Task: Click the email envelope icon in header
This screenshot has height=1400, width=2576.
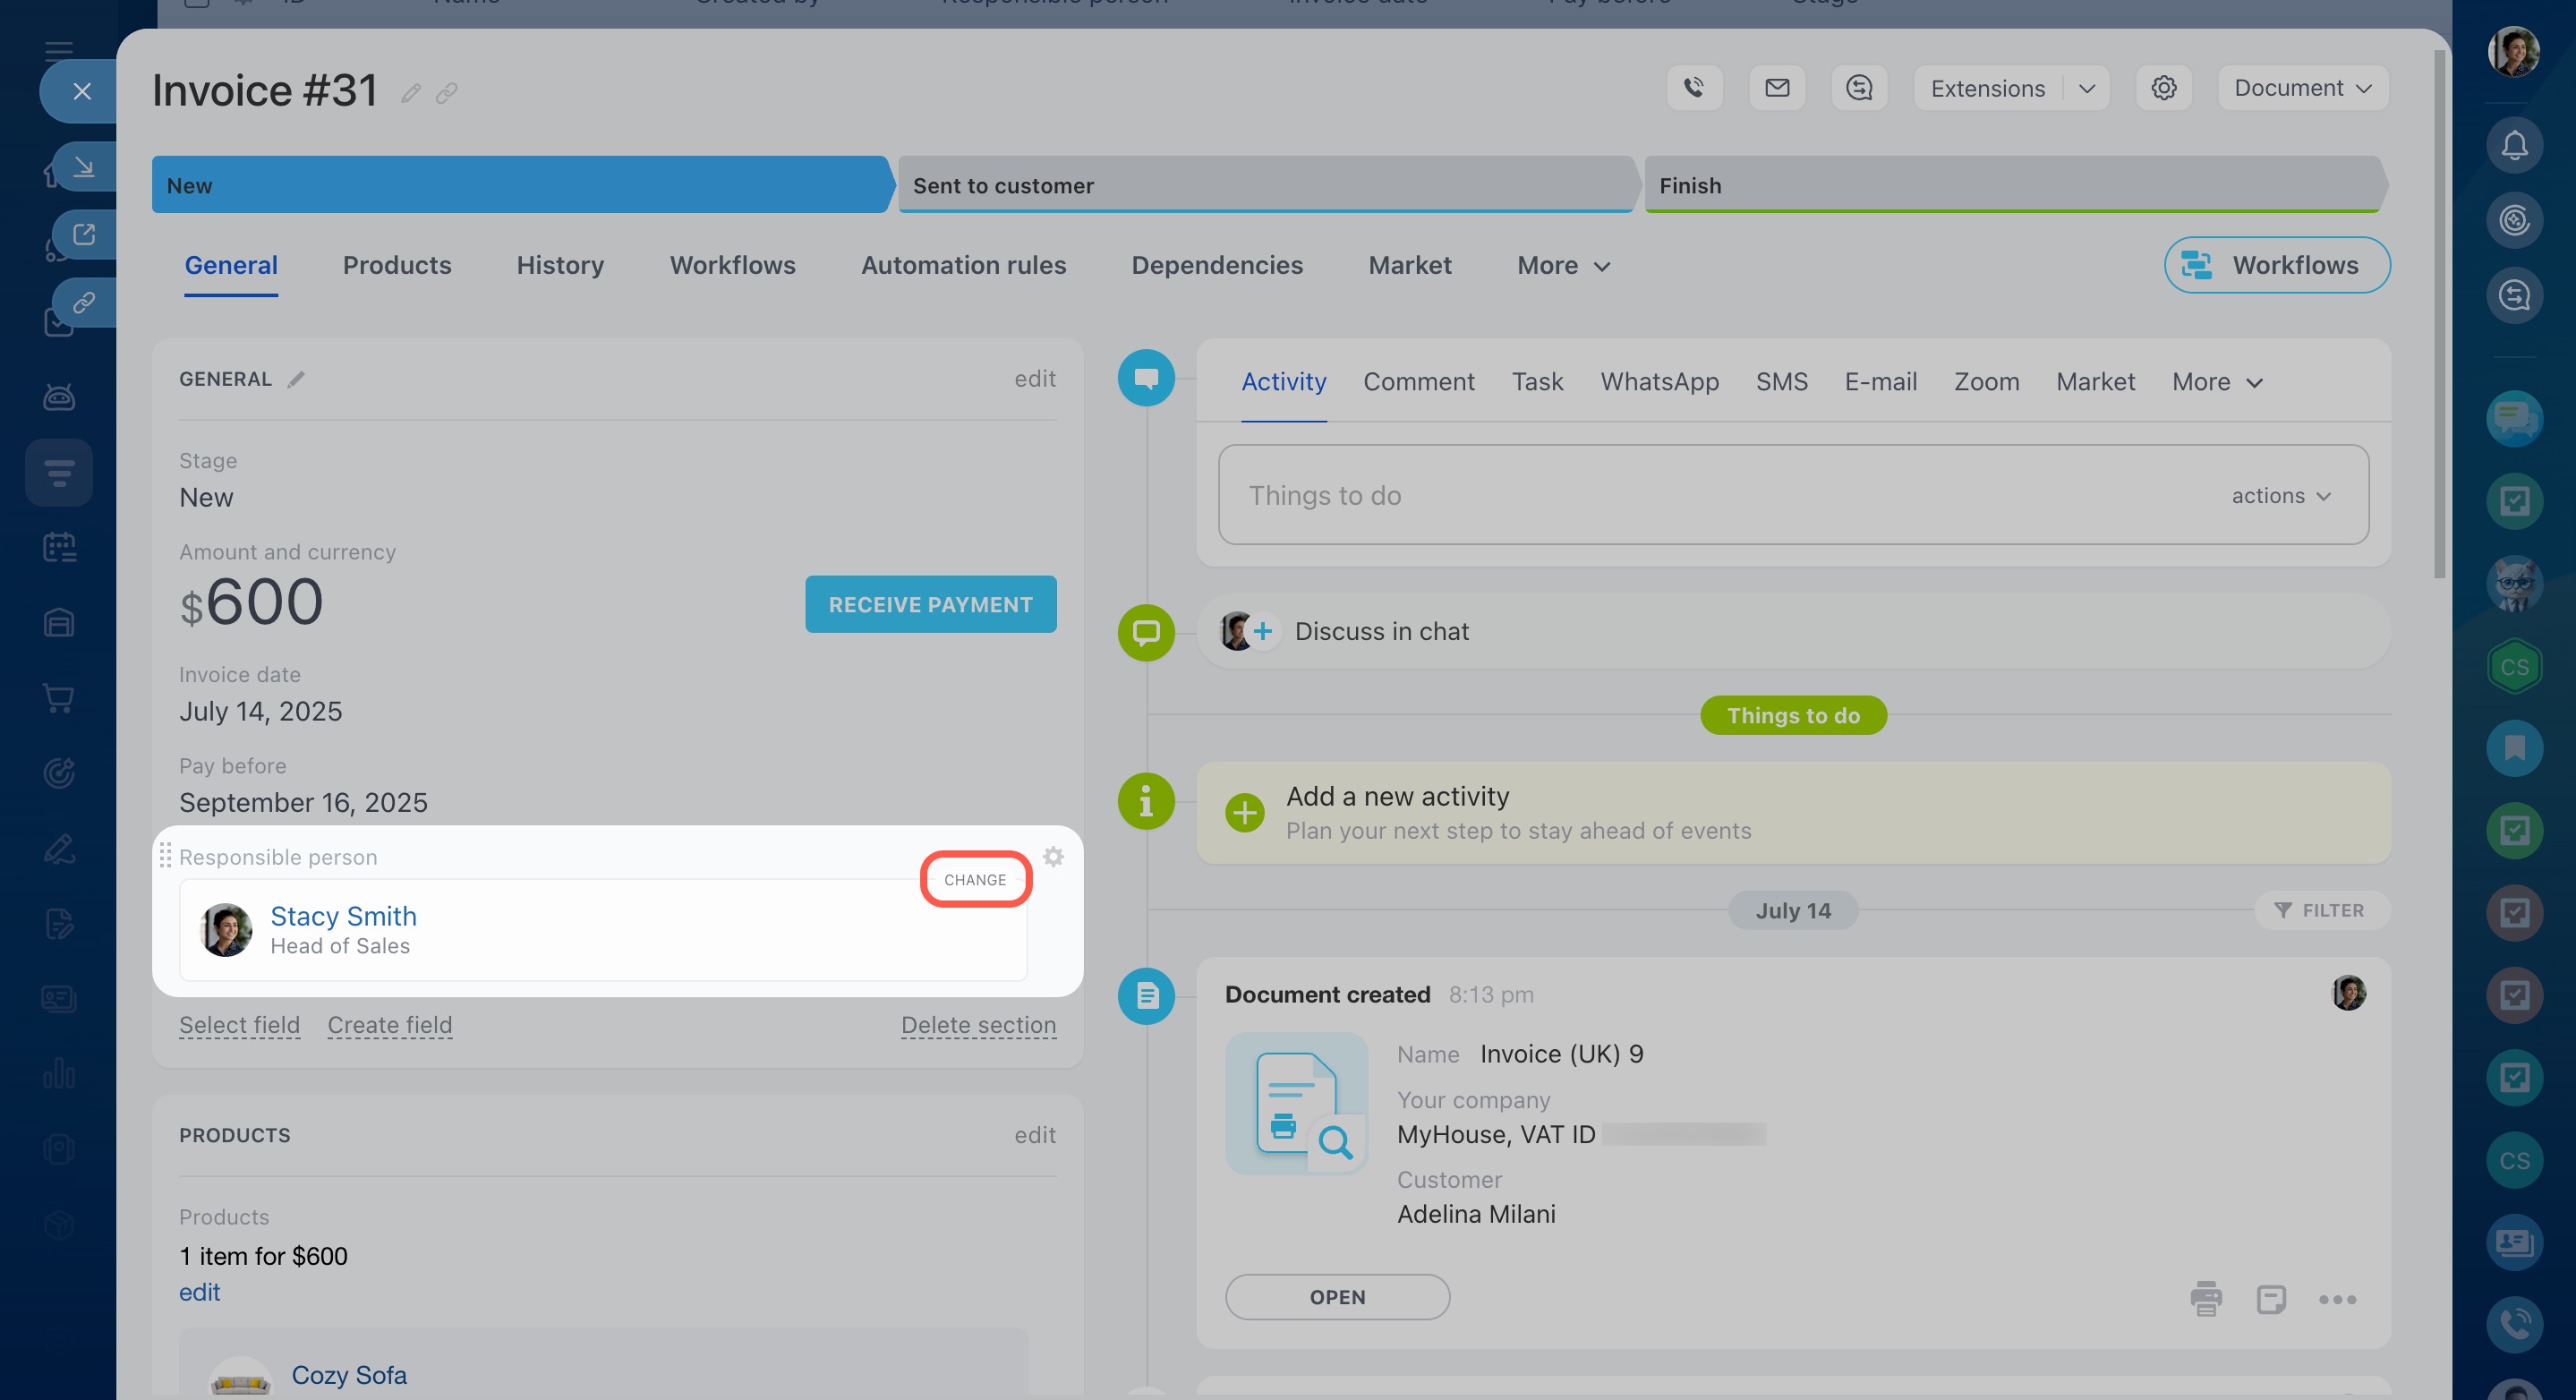Action: click(x=1777, y=88)
